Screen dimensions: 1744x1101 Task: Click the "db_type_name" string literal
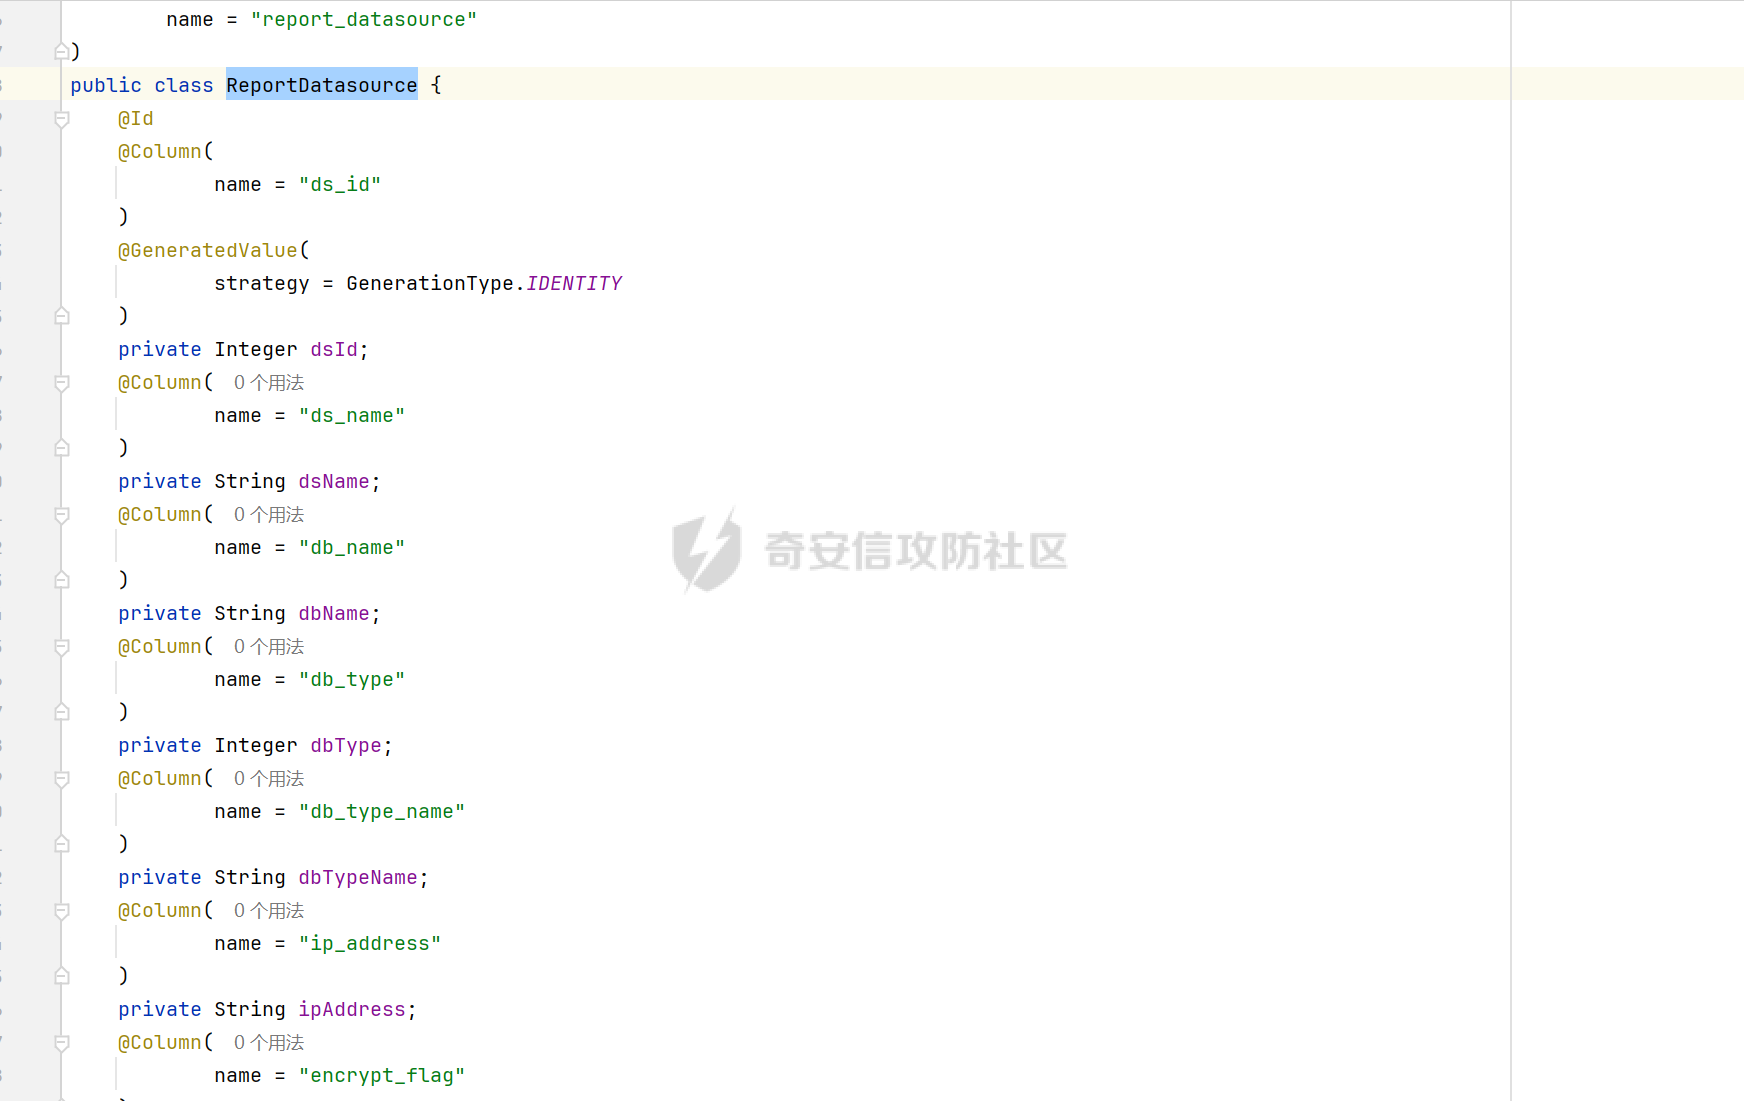(x=382, y=812)
